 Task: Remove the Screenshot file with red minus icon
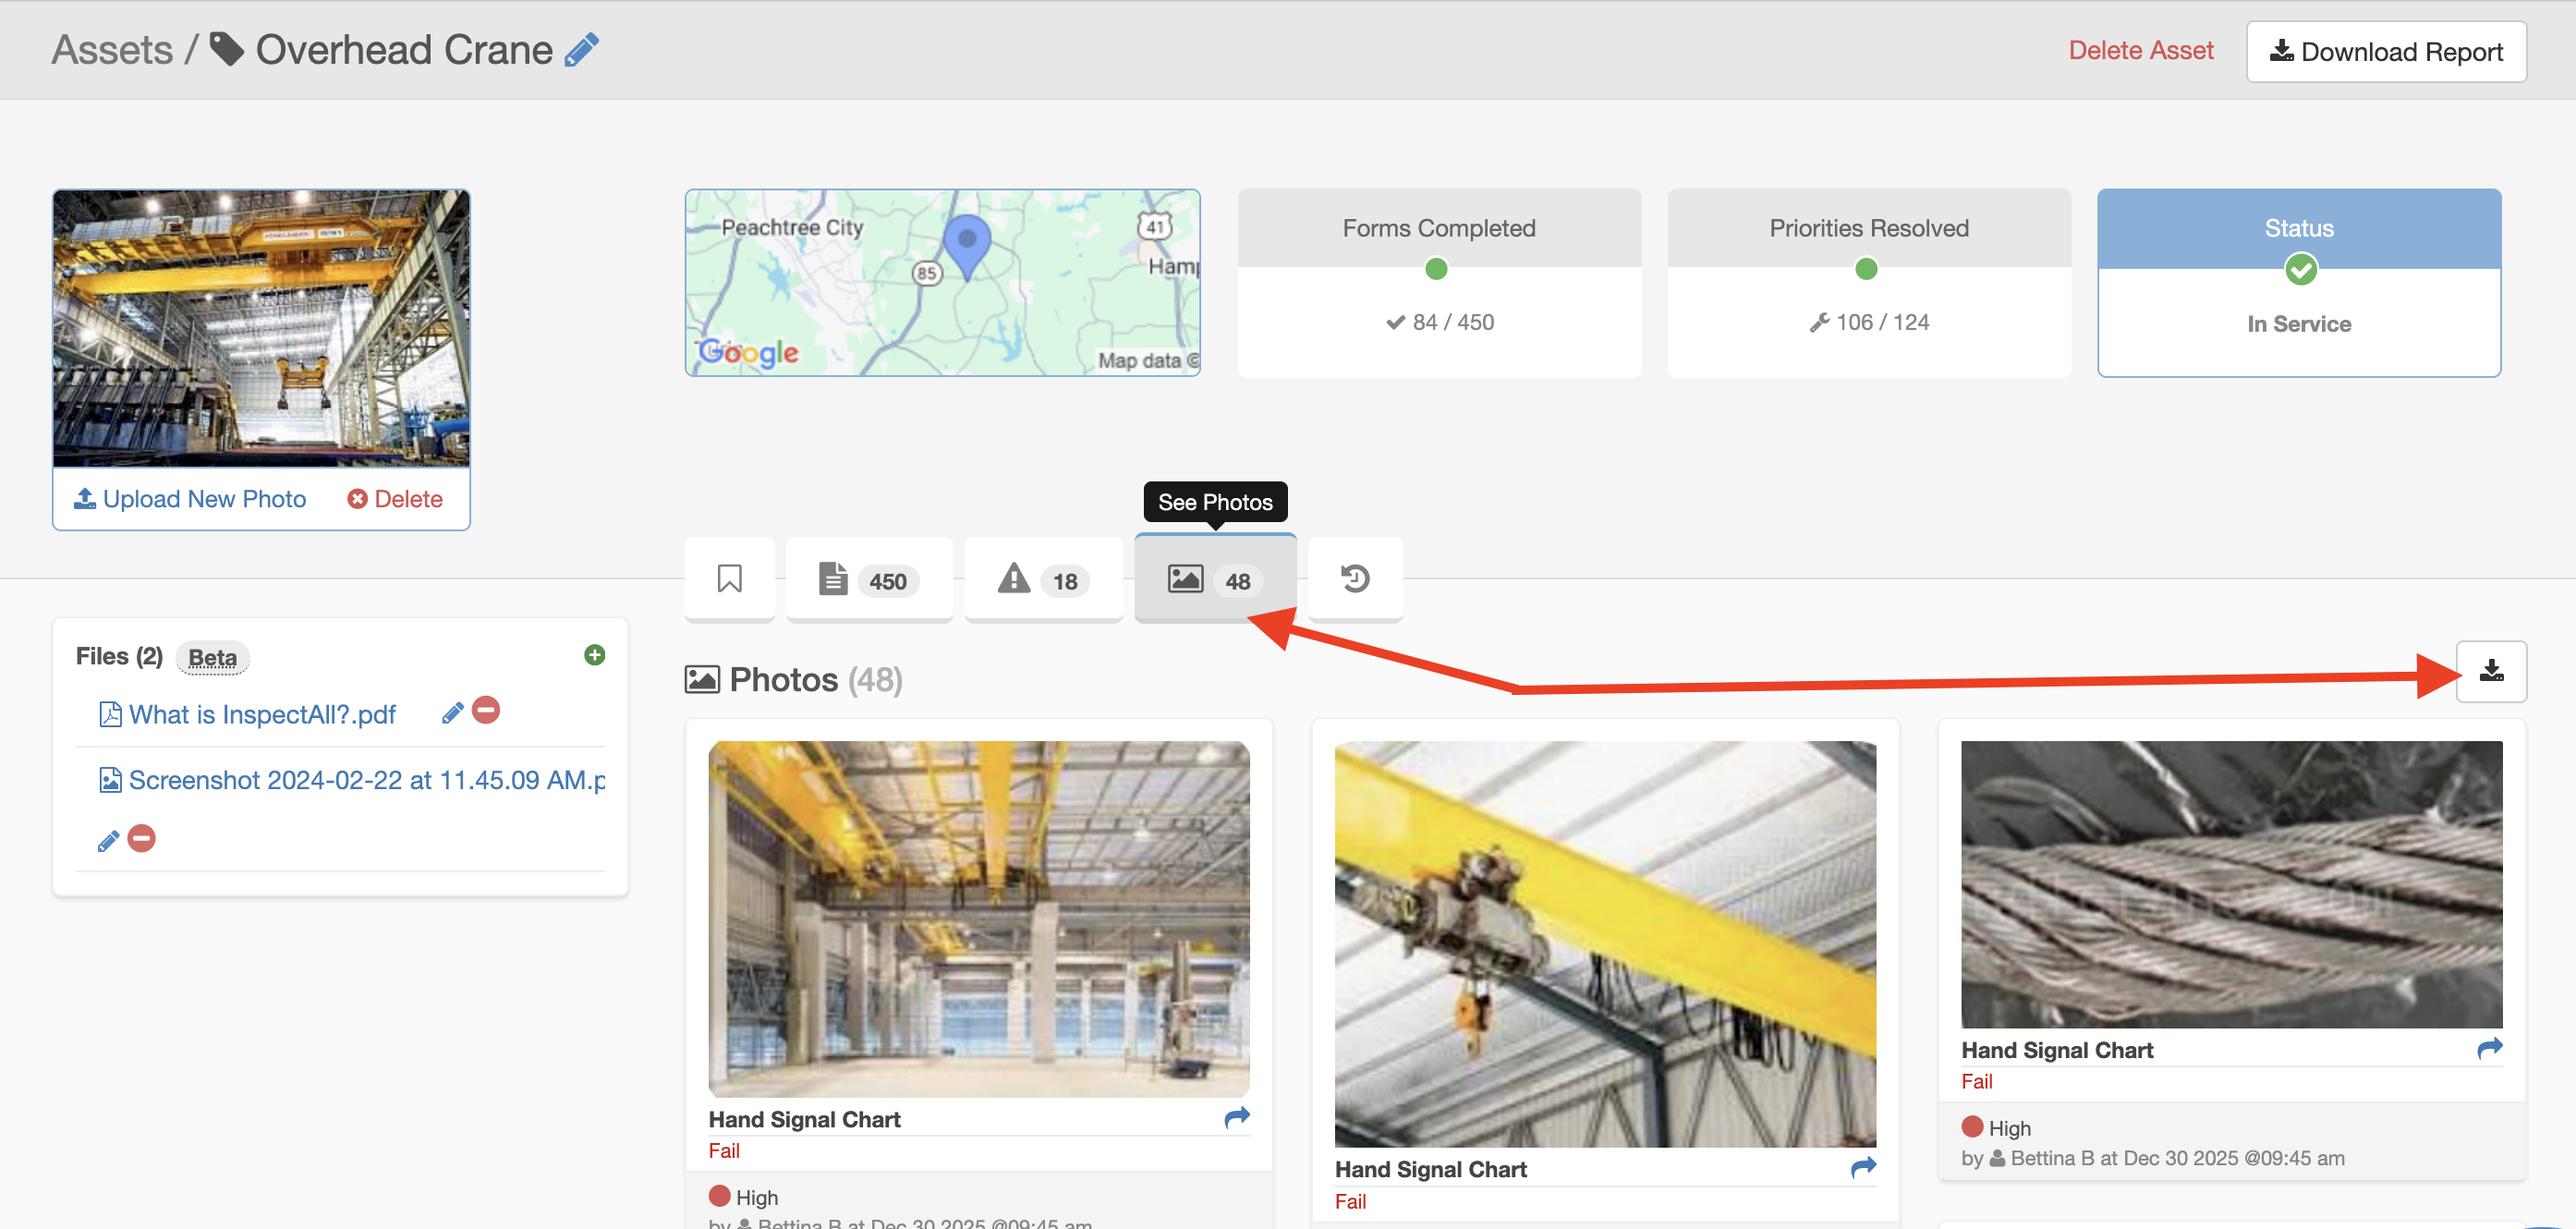click(142, 838)
